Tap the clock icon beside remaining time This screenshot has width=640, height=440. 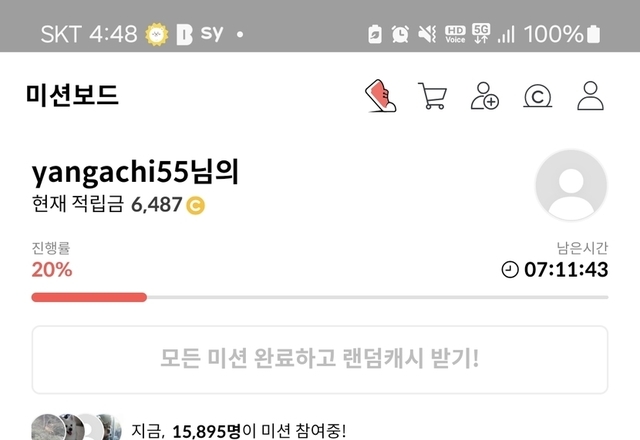pyautogui.click(x=510, y=270)
